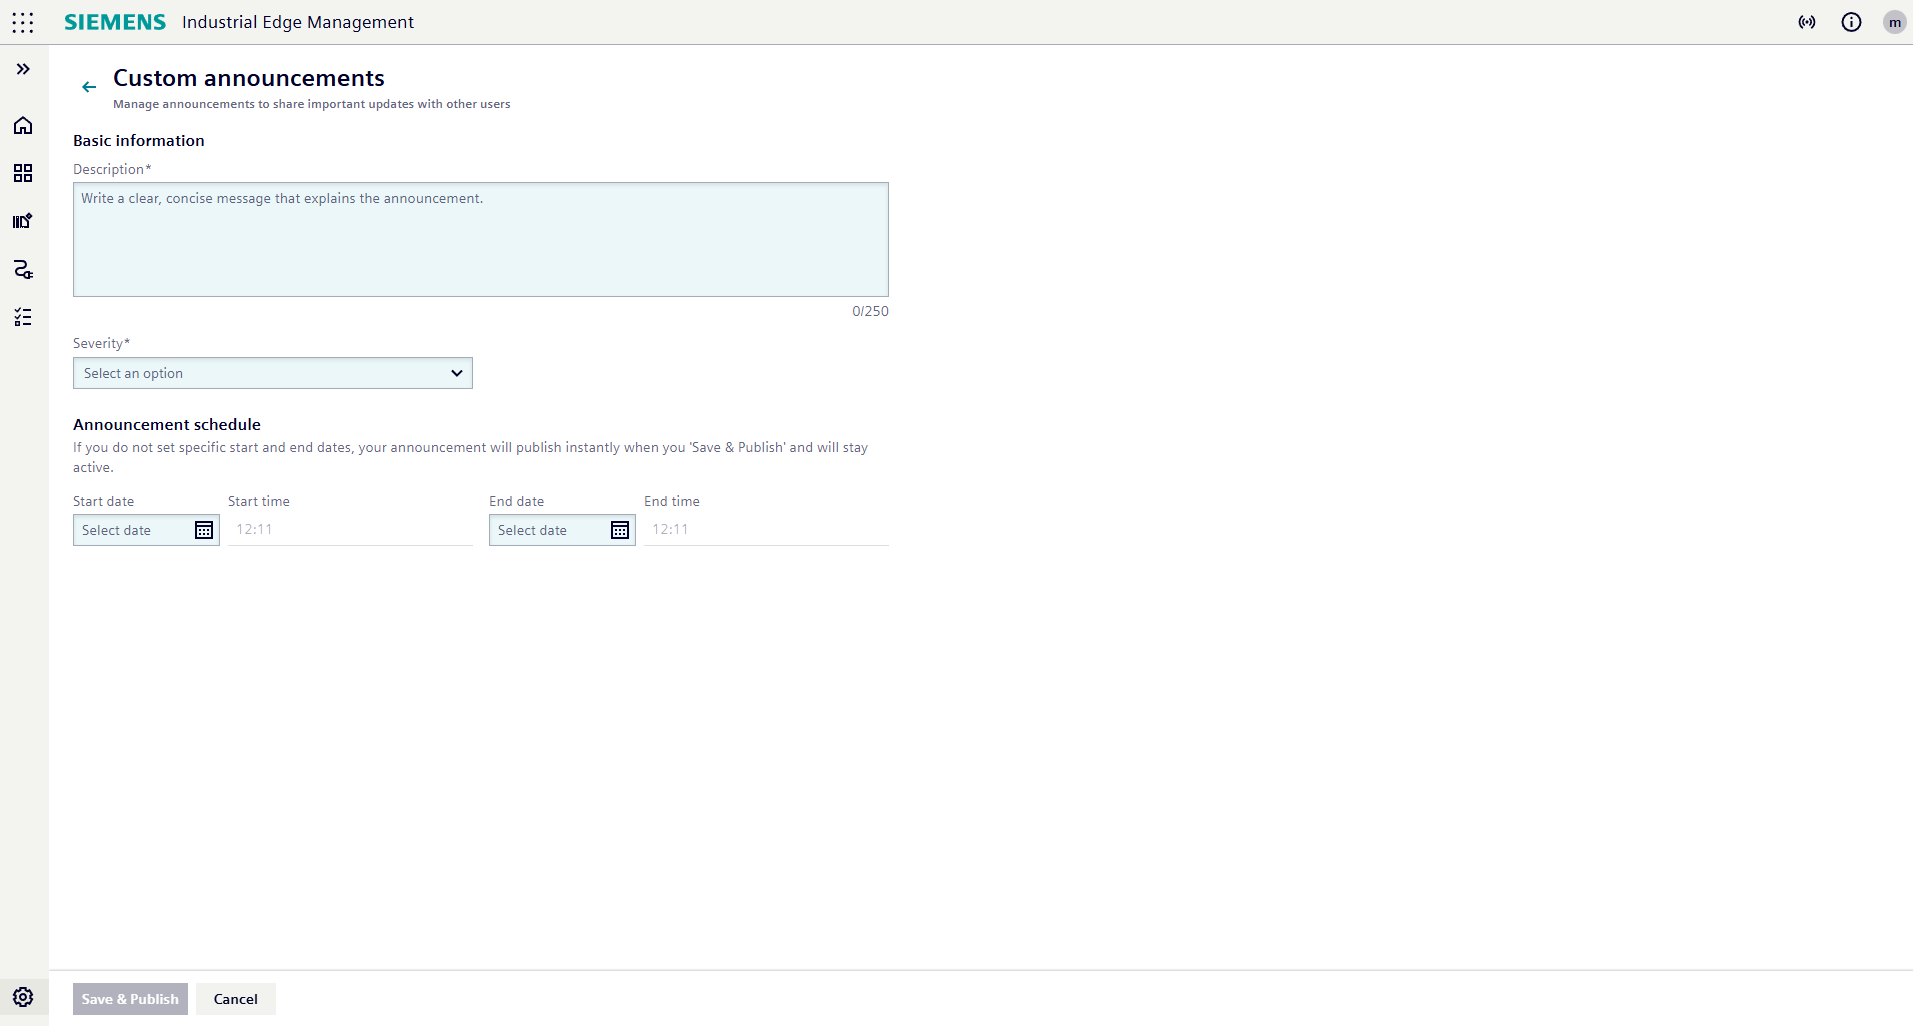Open the connections plug sidebar icon
Screen dimensions: 1913x1026
[23, 269]
